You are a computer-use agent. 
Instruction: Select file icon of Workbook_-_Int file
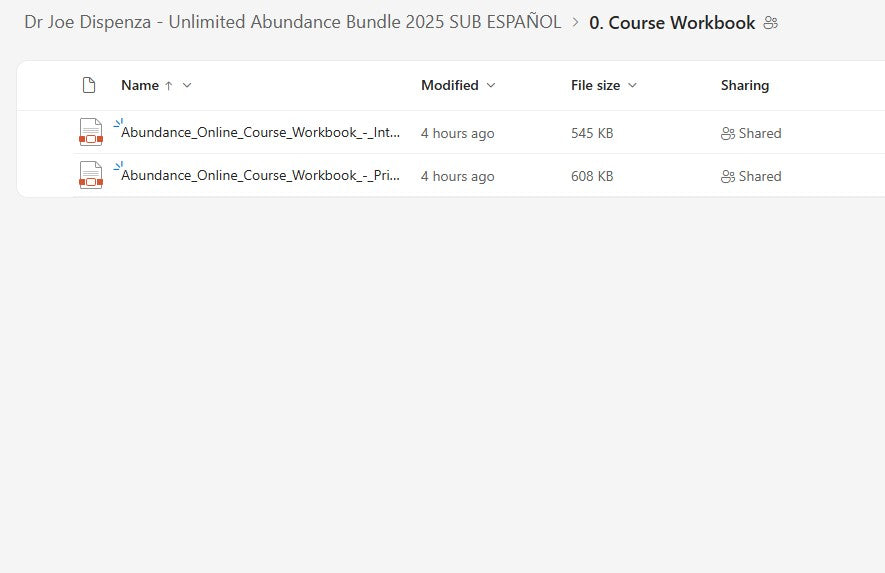pyautogui.click(x=91, y=132)
